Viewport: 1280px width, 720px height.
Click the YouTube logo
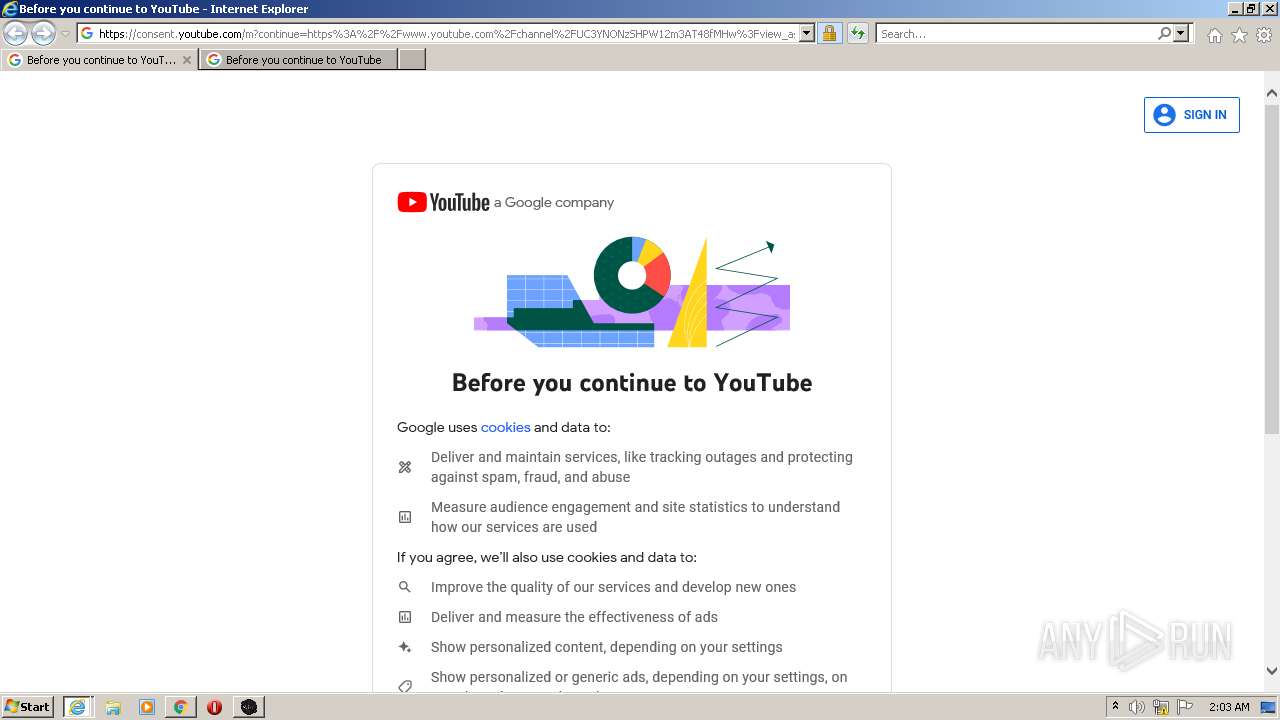click(x=443, y=202)
